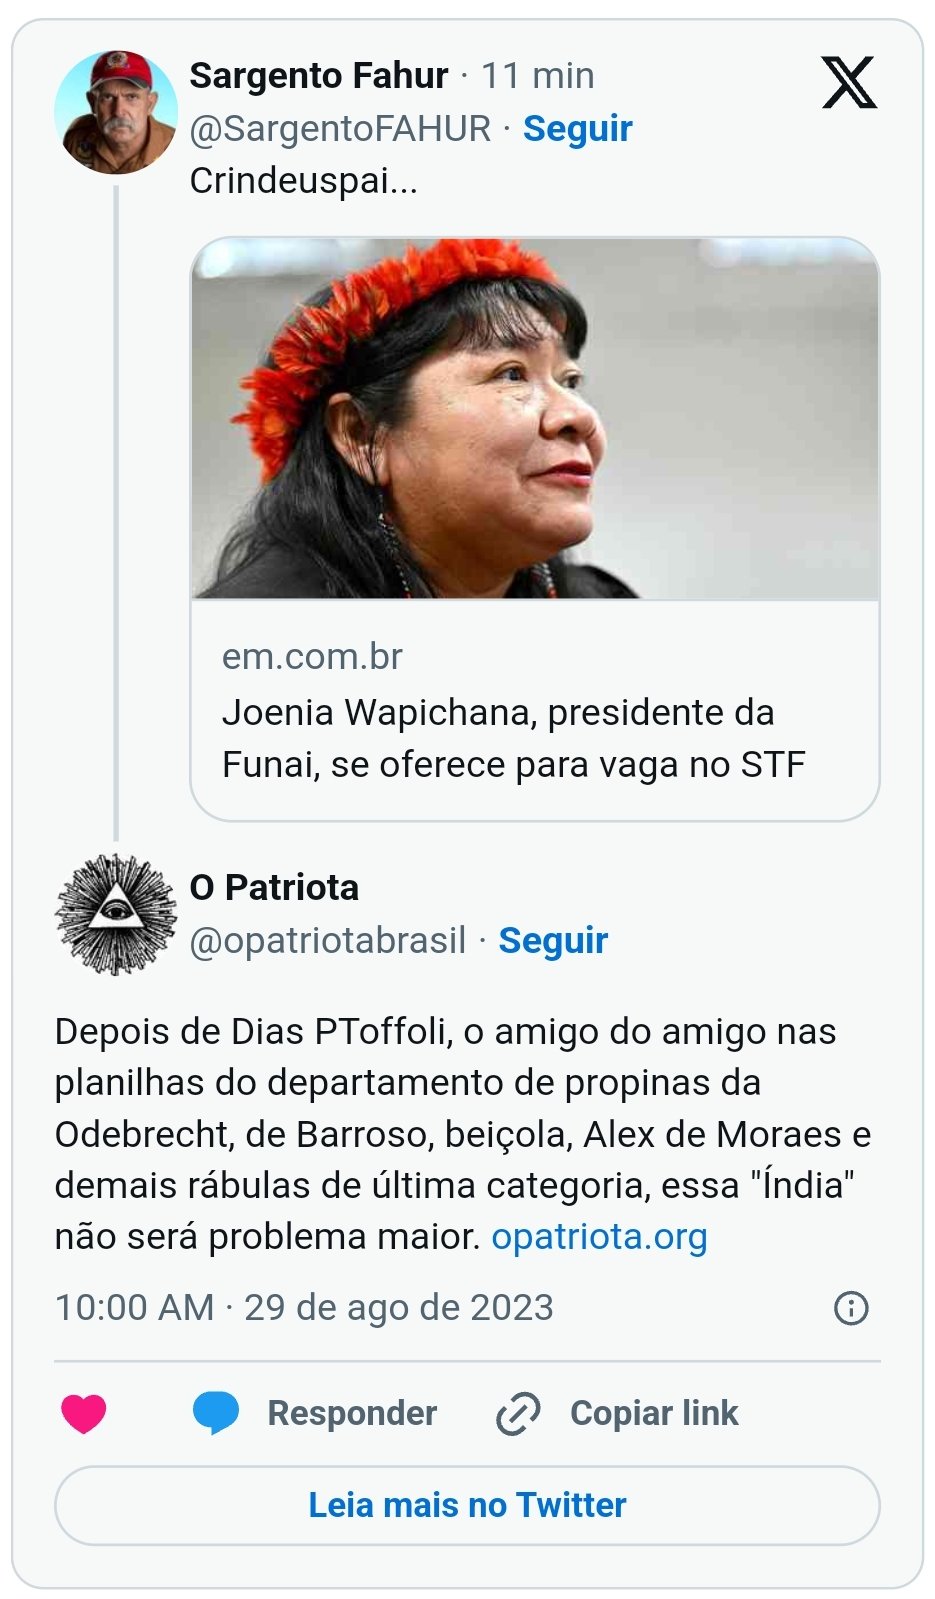This screenshot has height=1599, width=935.
Task: Open the Joenia Wapichana article headline
Action: [x=513, y=738]
